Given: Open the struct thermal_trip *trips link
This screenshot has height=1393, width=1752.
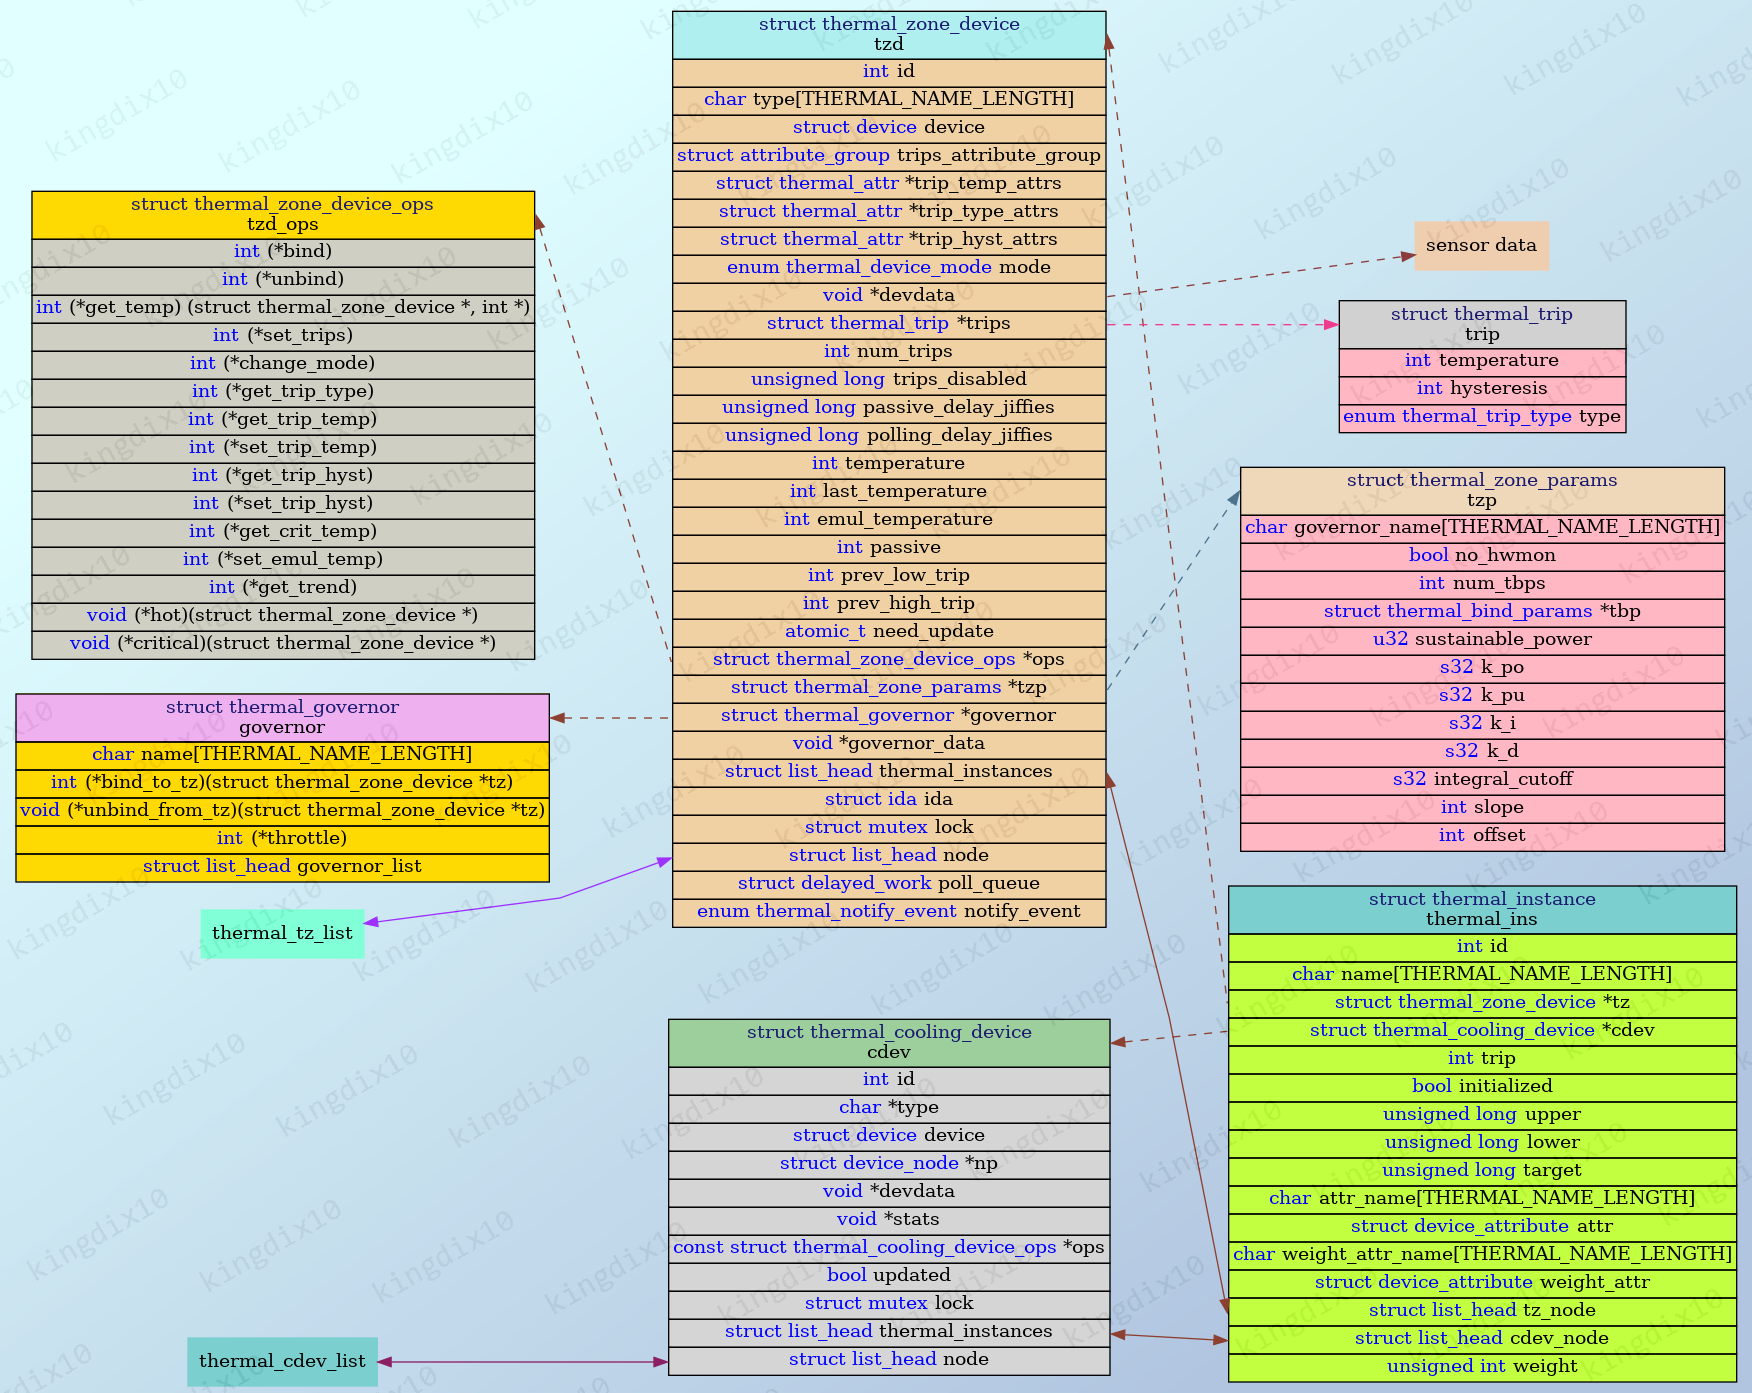Looking at the screenshot, I should coord(888,323).
